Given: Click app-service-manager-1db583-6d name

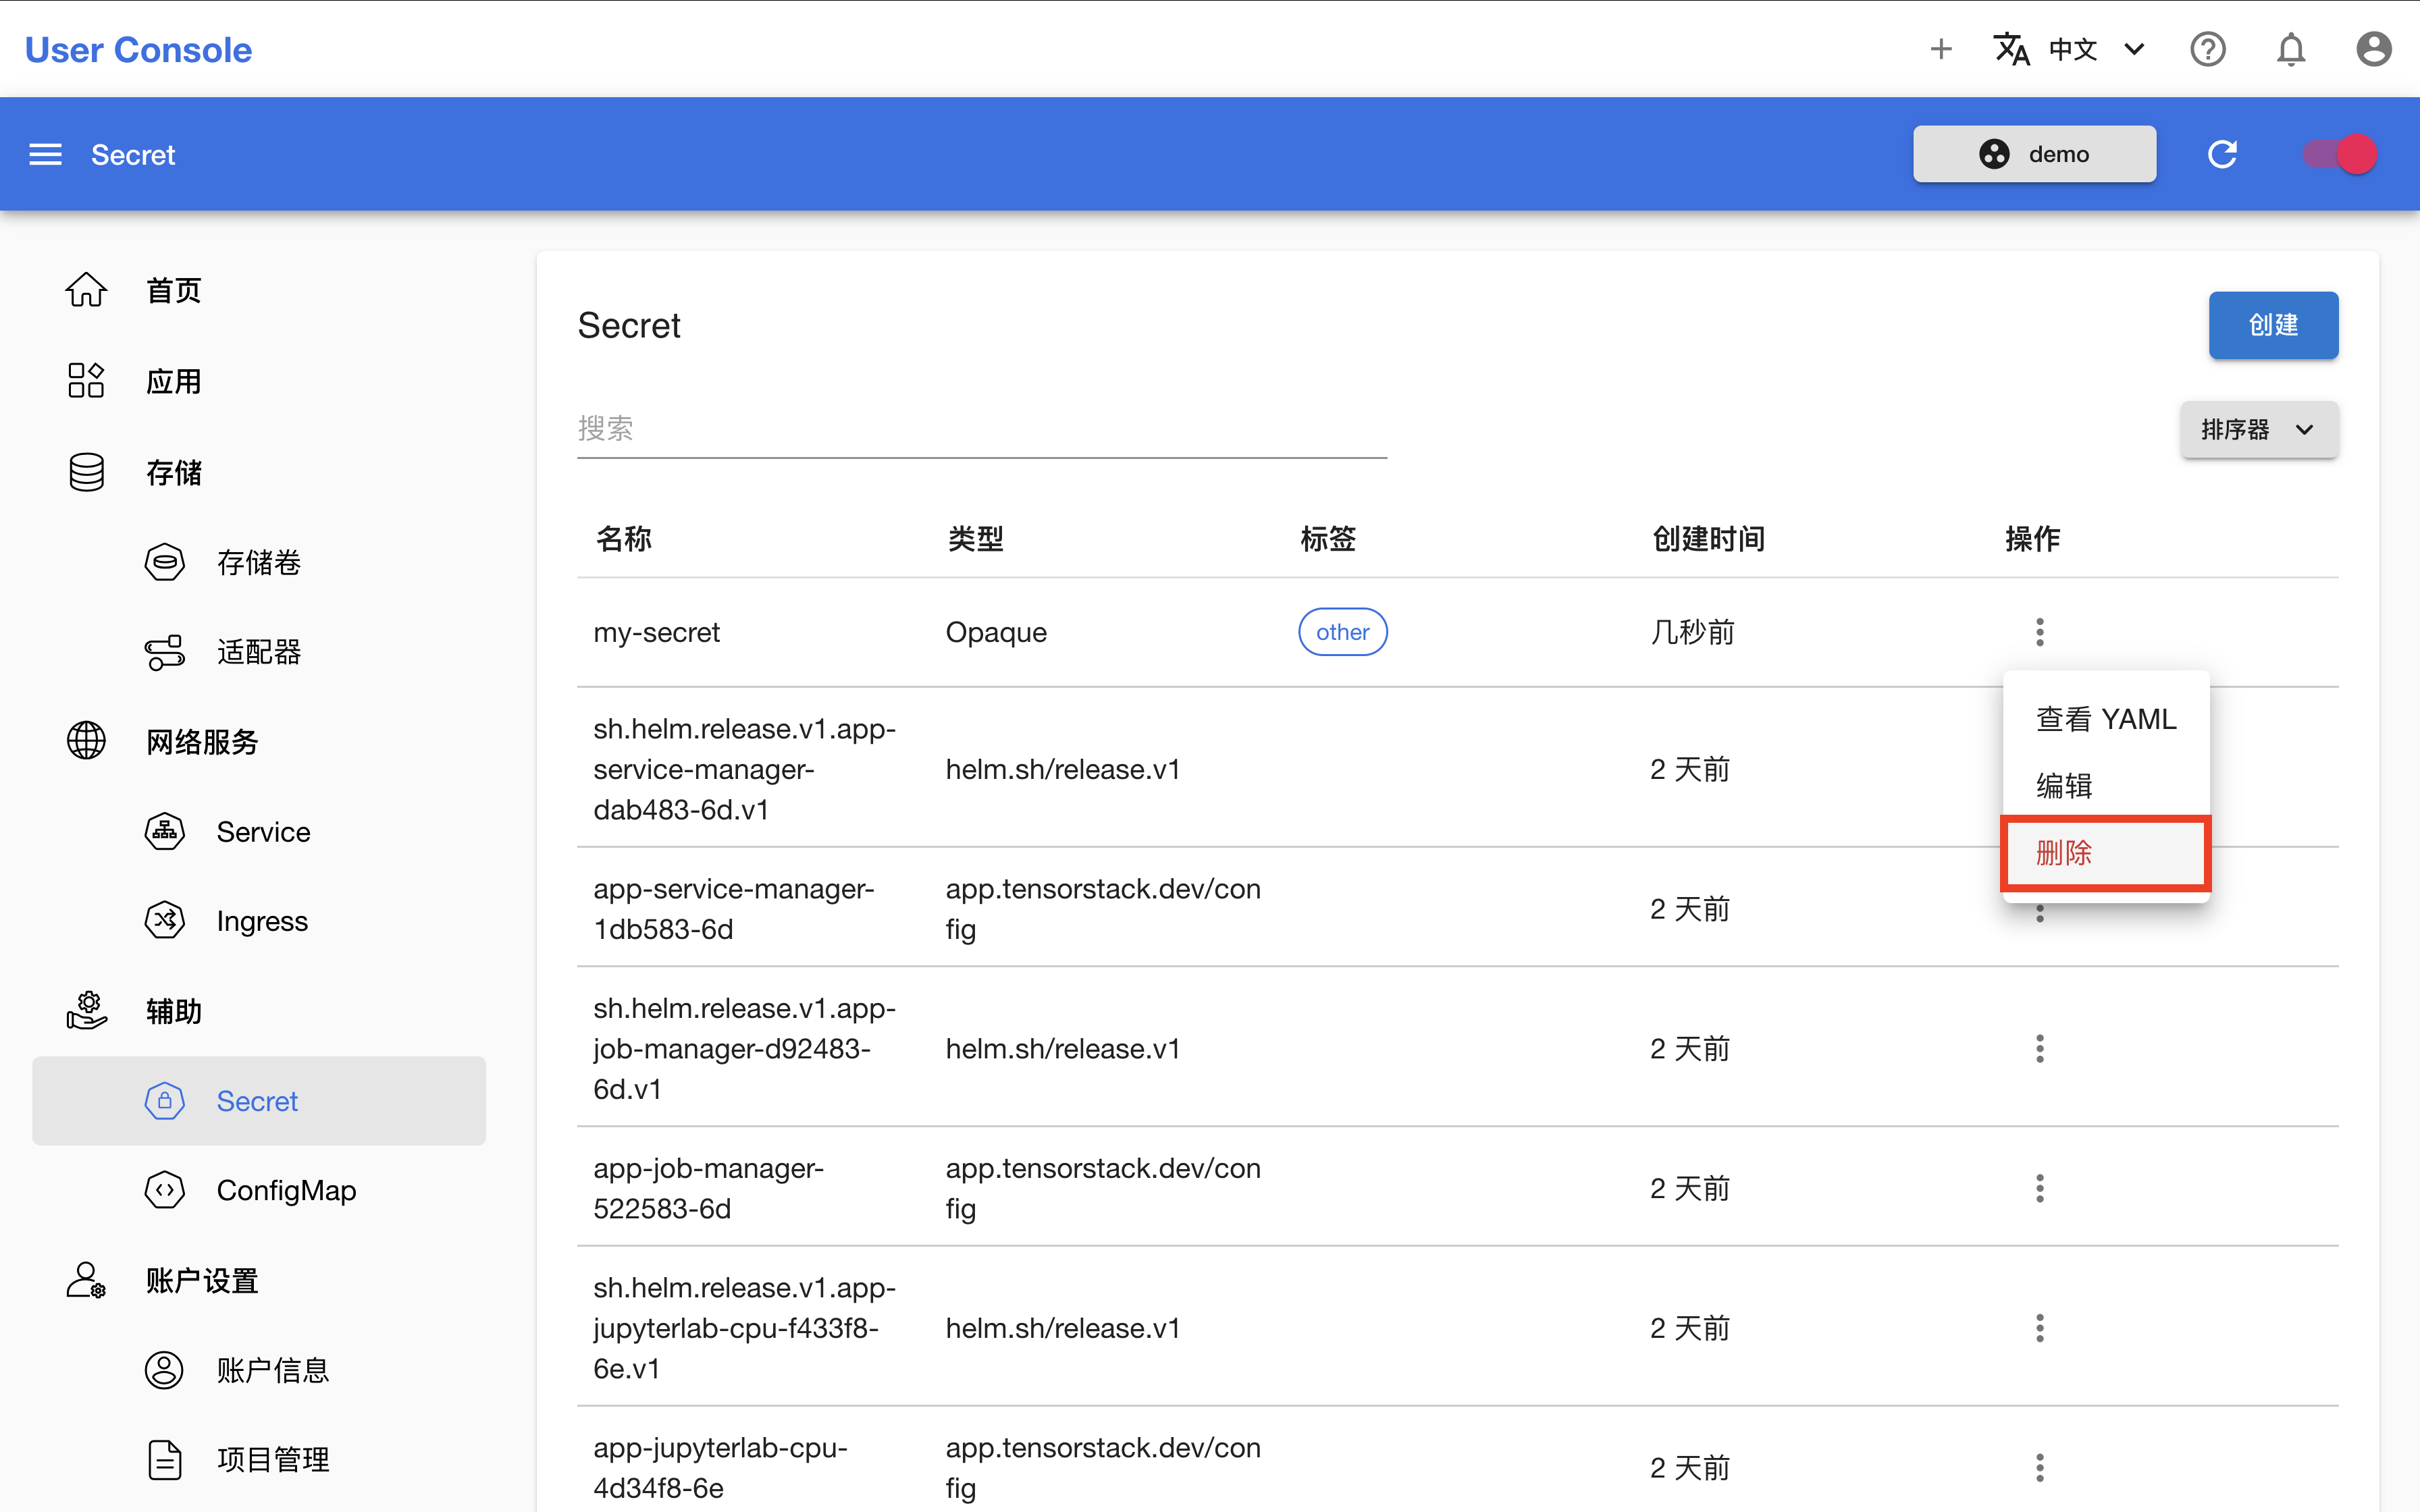Looking at the screenshot, I should tap(733, 908).
